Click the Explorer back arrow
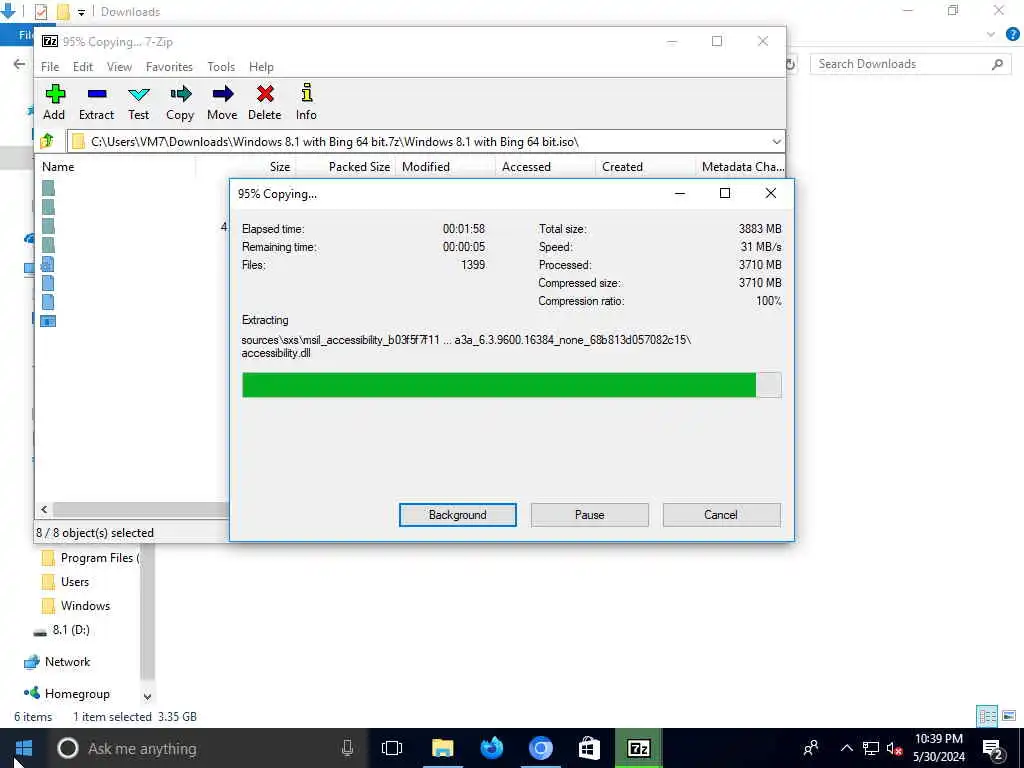Viewport: 1024px width, 768px height. (20, 64)
